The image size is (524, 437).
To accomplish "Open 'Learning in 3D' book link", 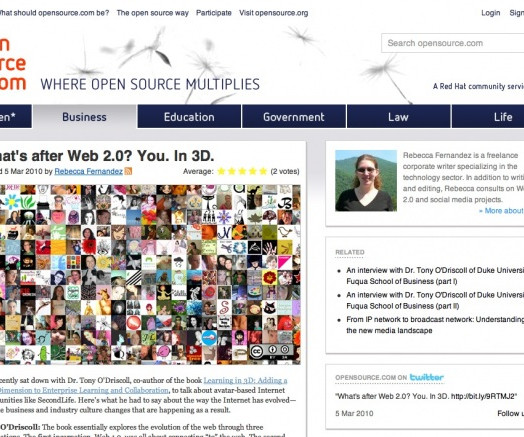I will (x=144, y=385).
